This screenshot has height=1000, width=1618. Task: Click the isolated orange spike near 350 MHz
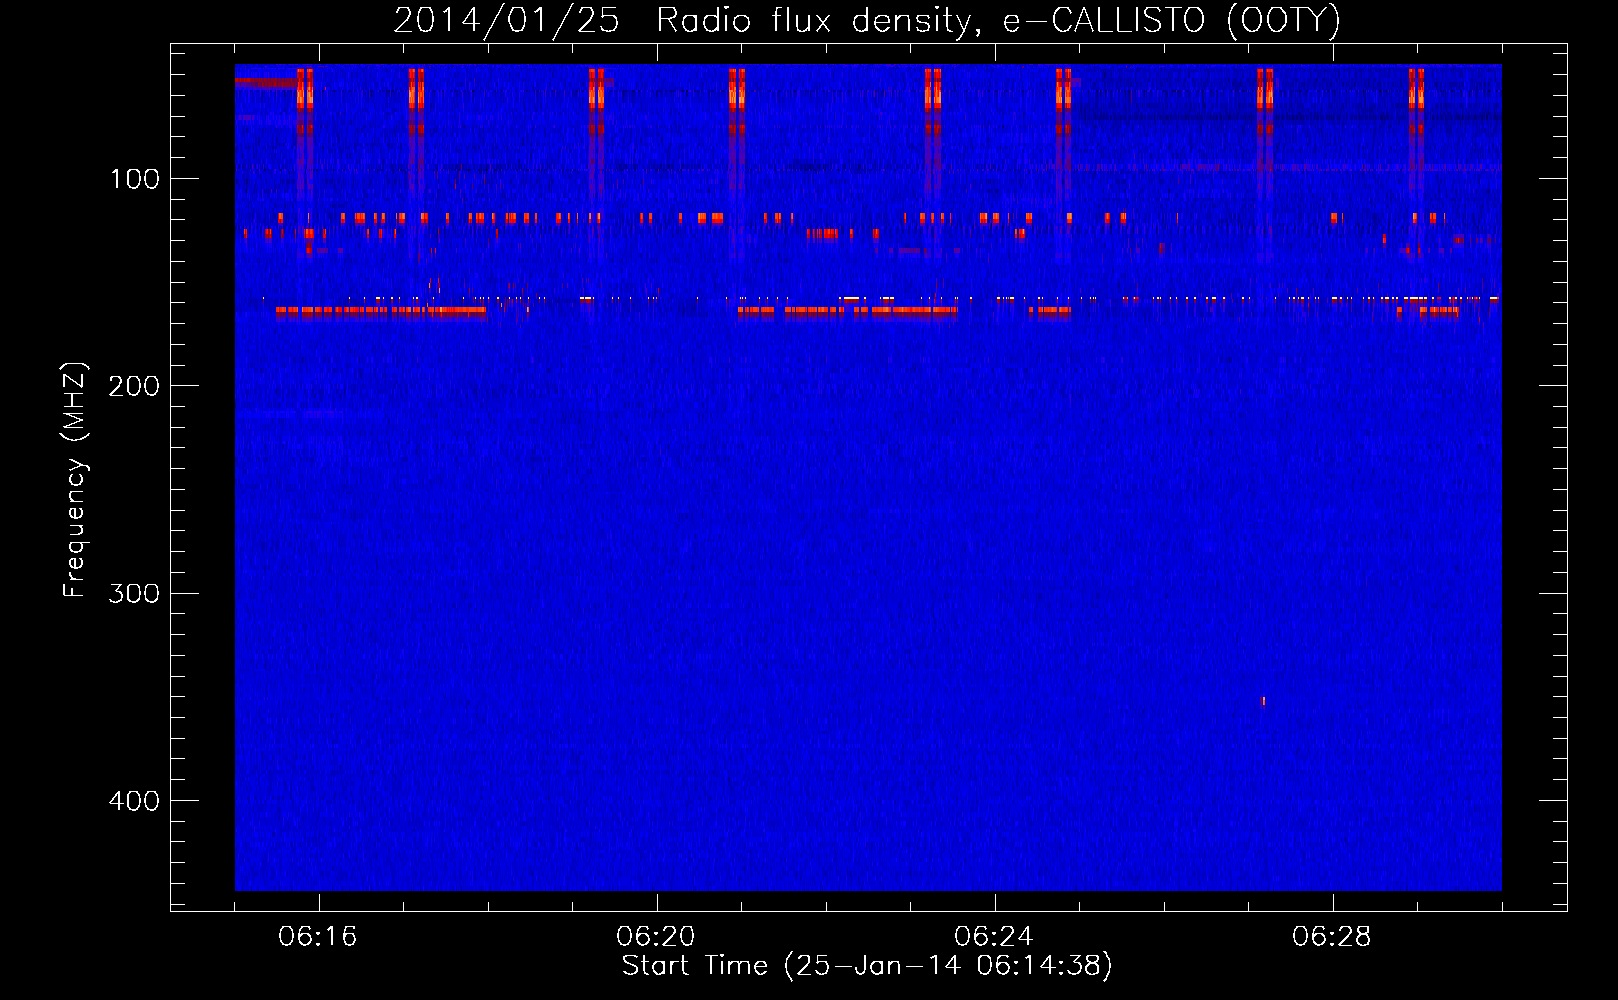click(x=1264, y=701)
